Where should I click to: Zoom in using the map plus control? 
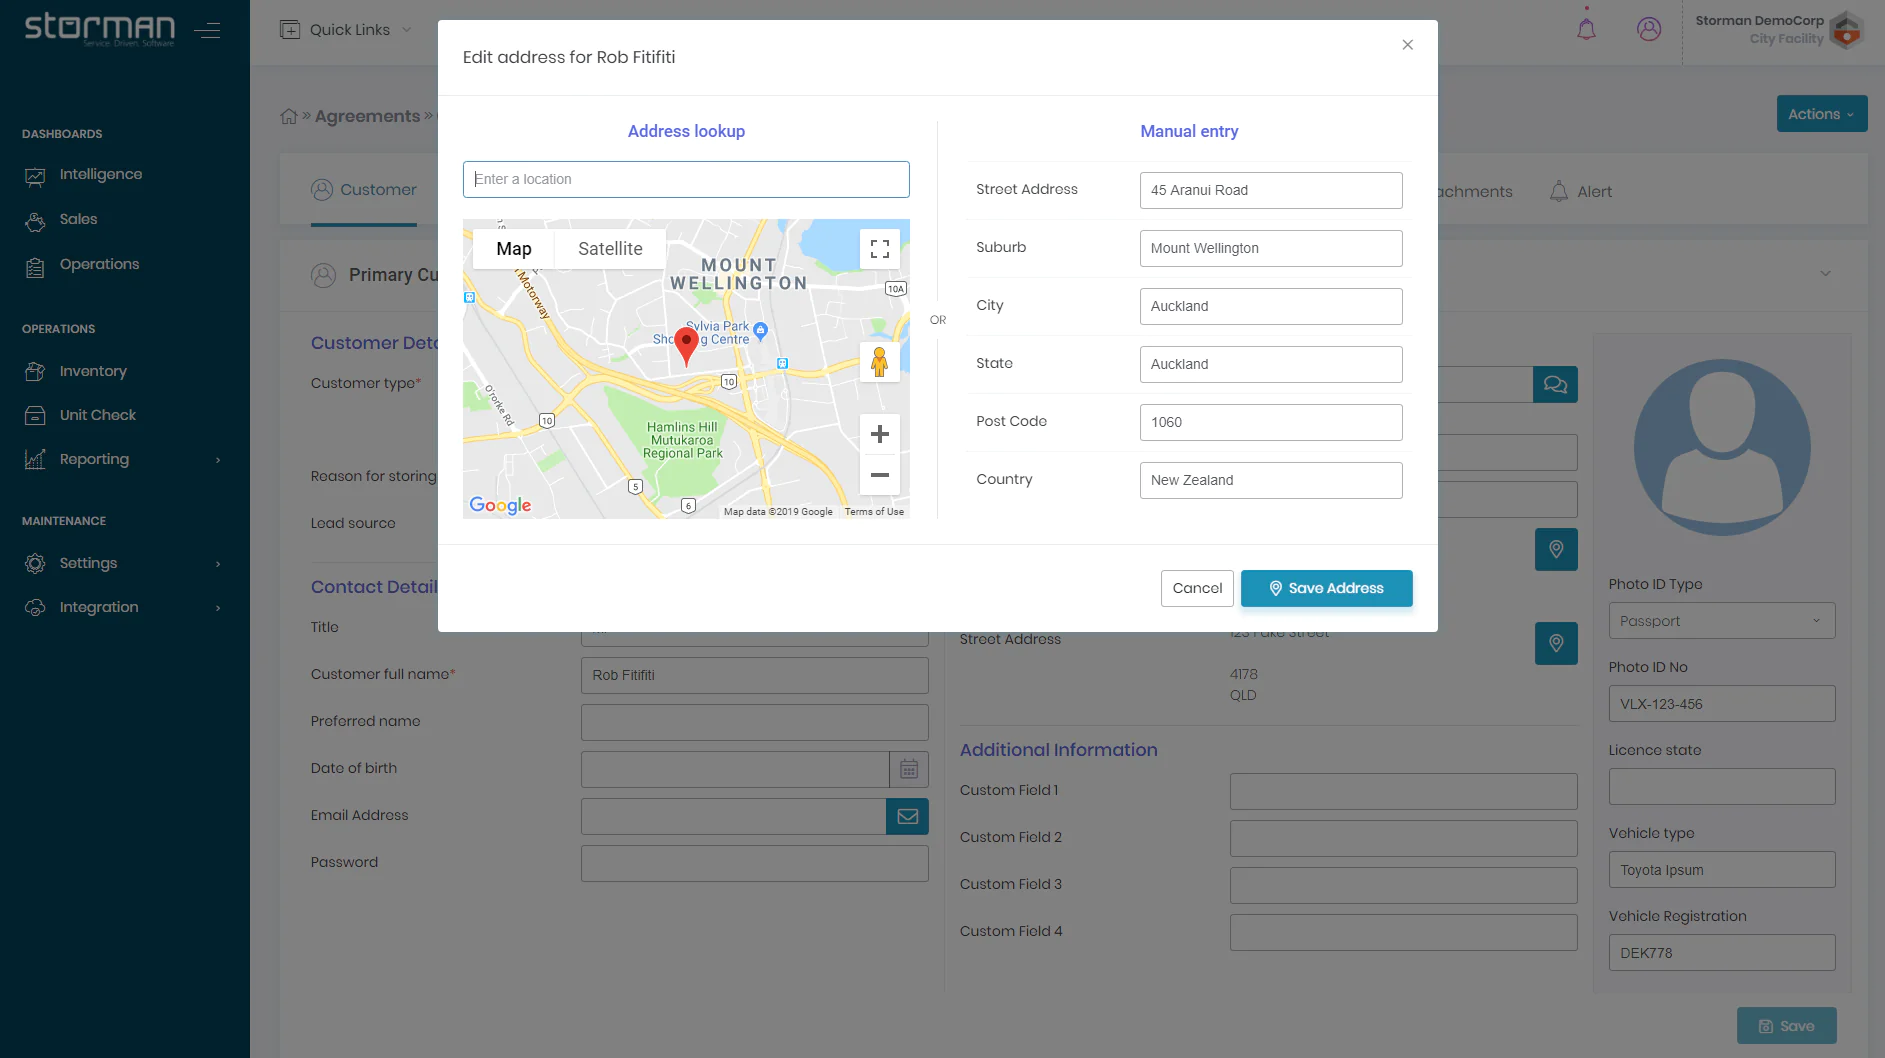click(x=879, y=433)
